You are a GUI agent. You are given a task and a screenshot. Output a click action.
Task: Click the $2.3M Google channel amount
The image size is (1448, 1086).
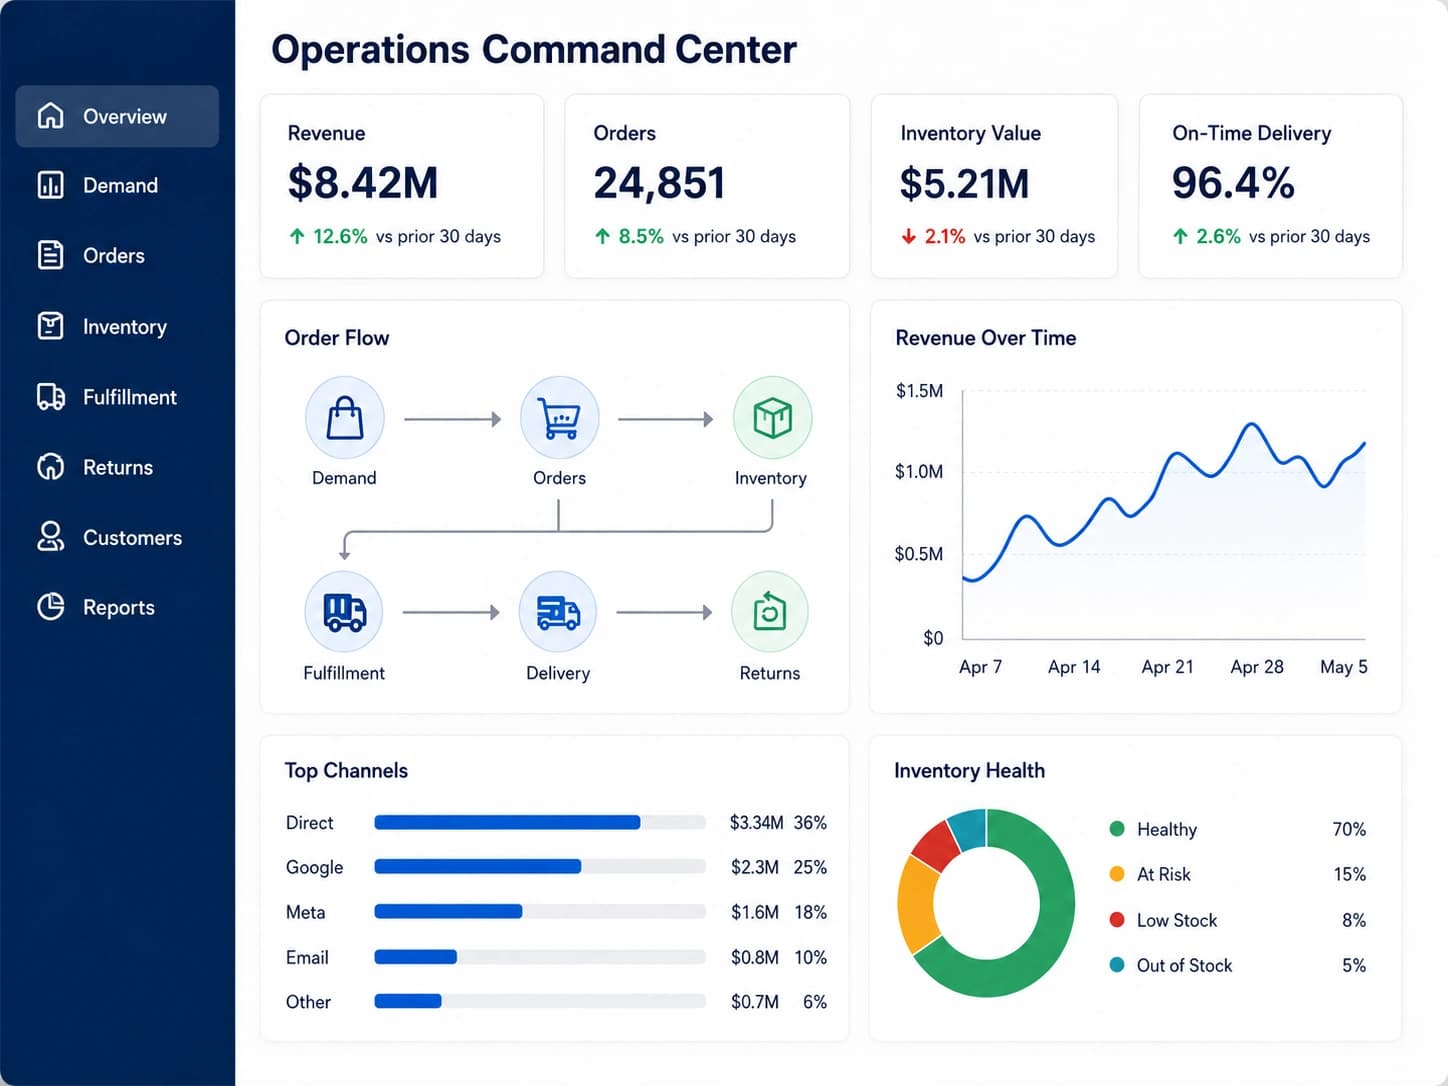click(x=755, y=867)
